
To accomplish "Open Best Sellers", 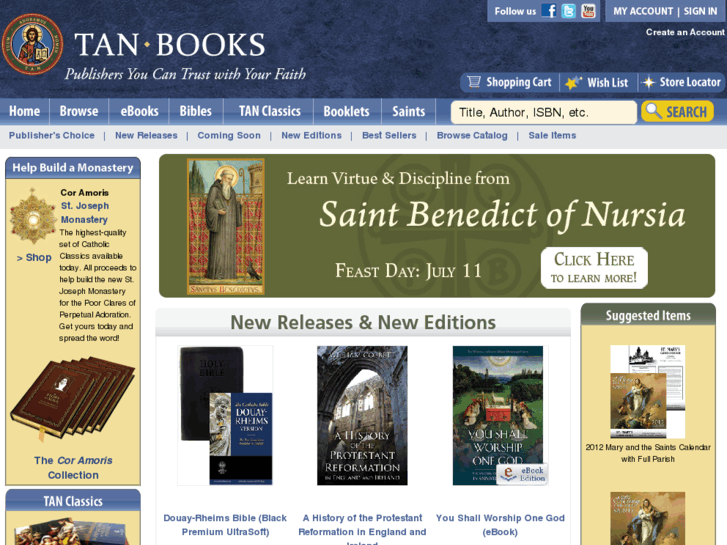I will point(389,135).
